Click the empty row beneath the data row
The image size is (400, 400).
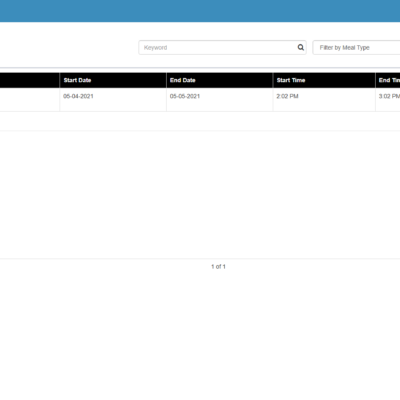[x=200, y=121]
